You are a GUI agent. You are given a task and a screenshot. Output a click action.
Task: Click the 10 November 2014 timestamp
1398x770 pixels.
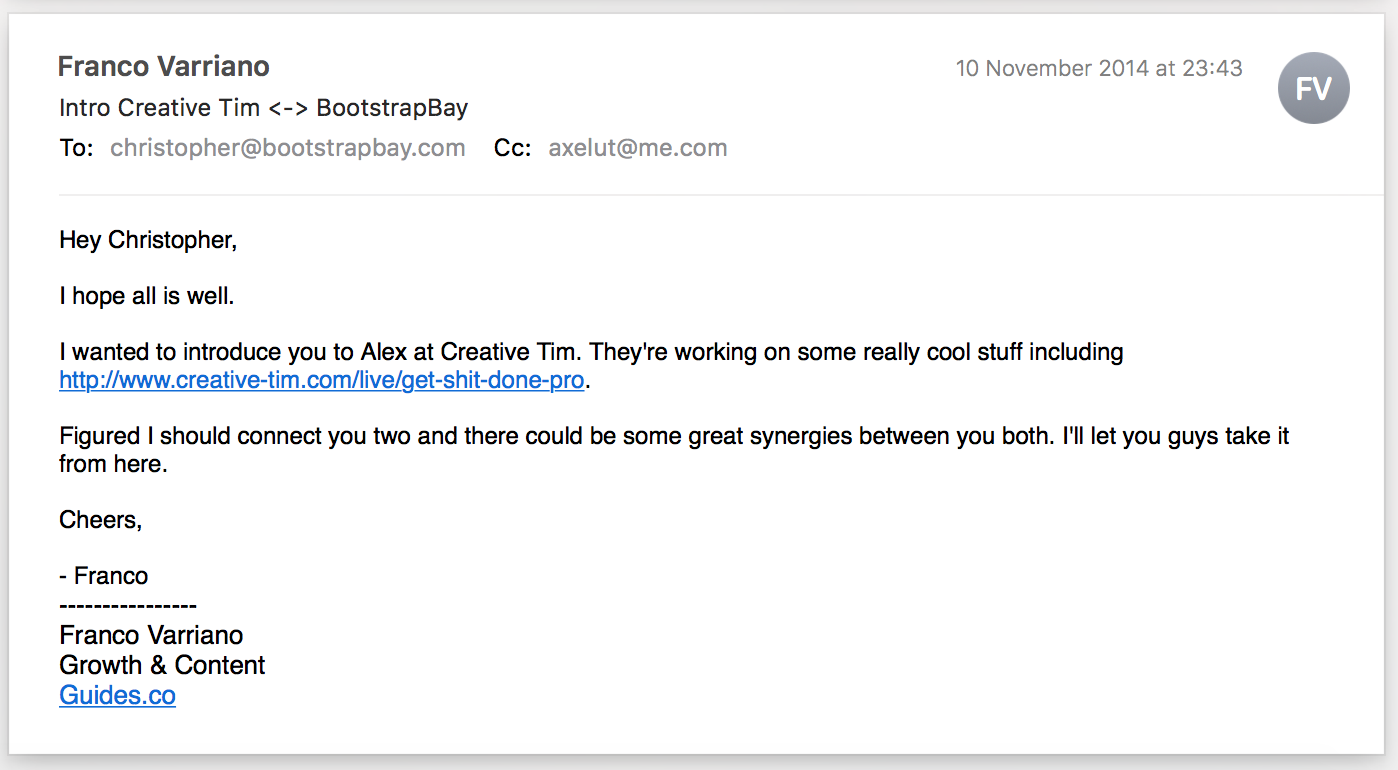click(x=1098, y=68)
